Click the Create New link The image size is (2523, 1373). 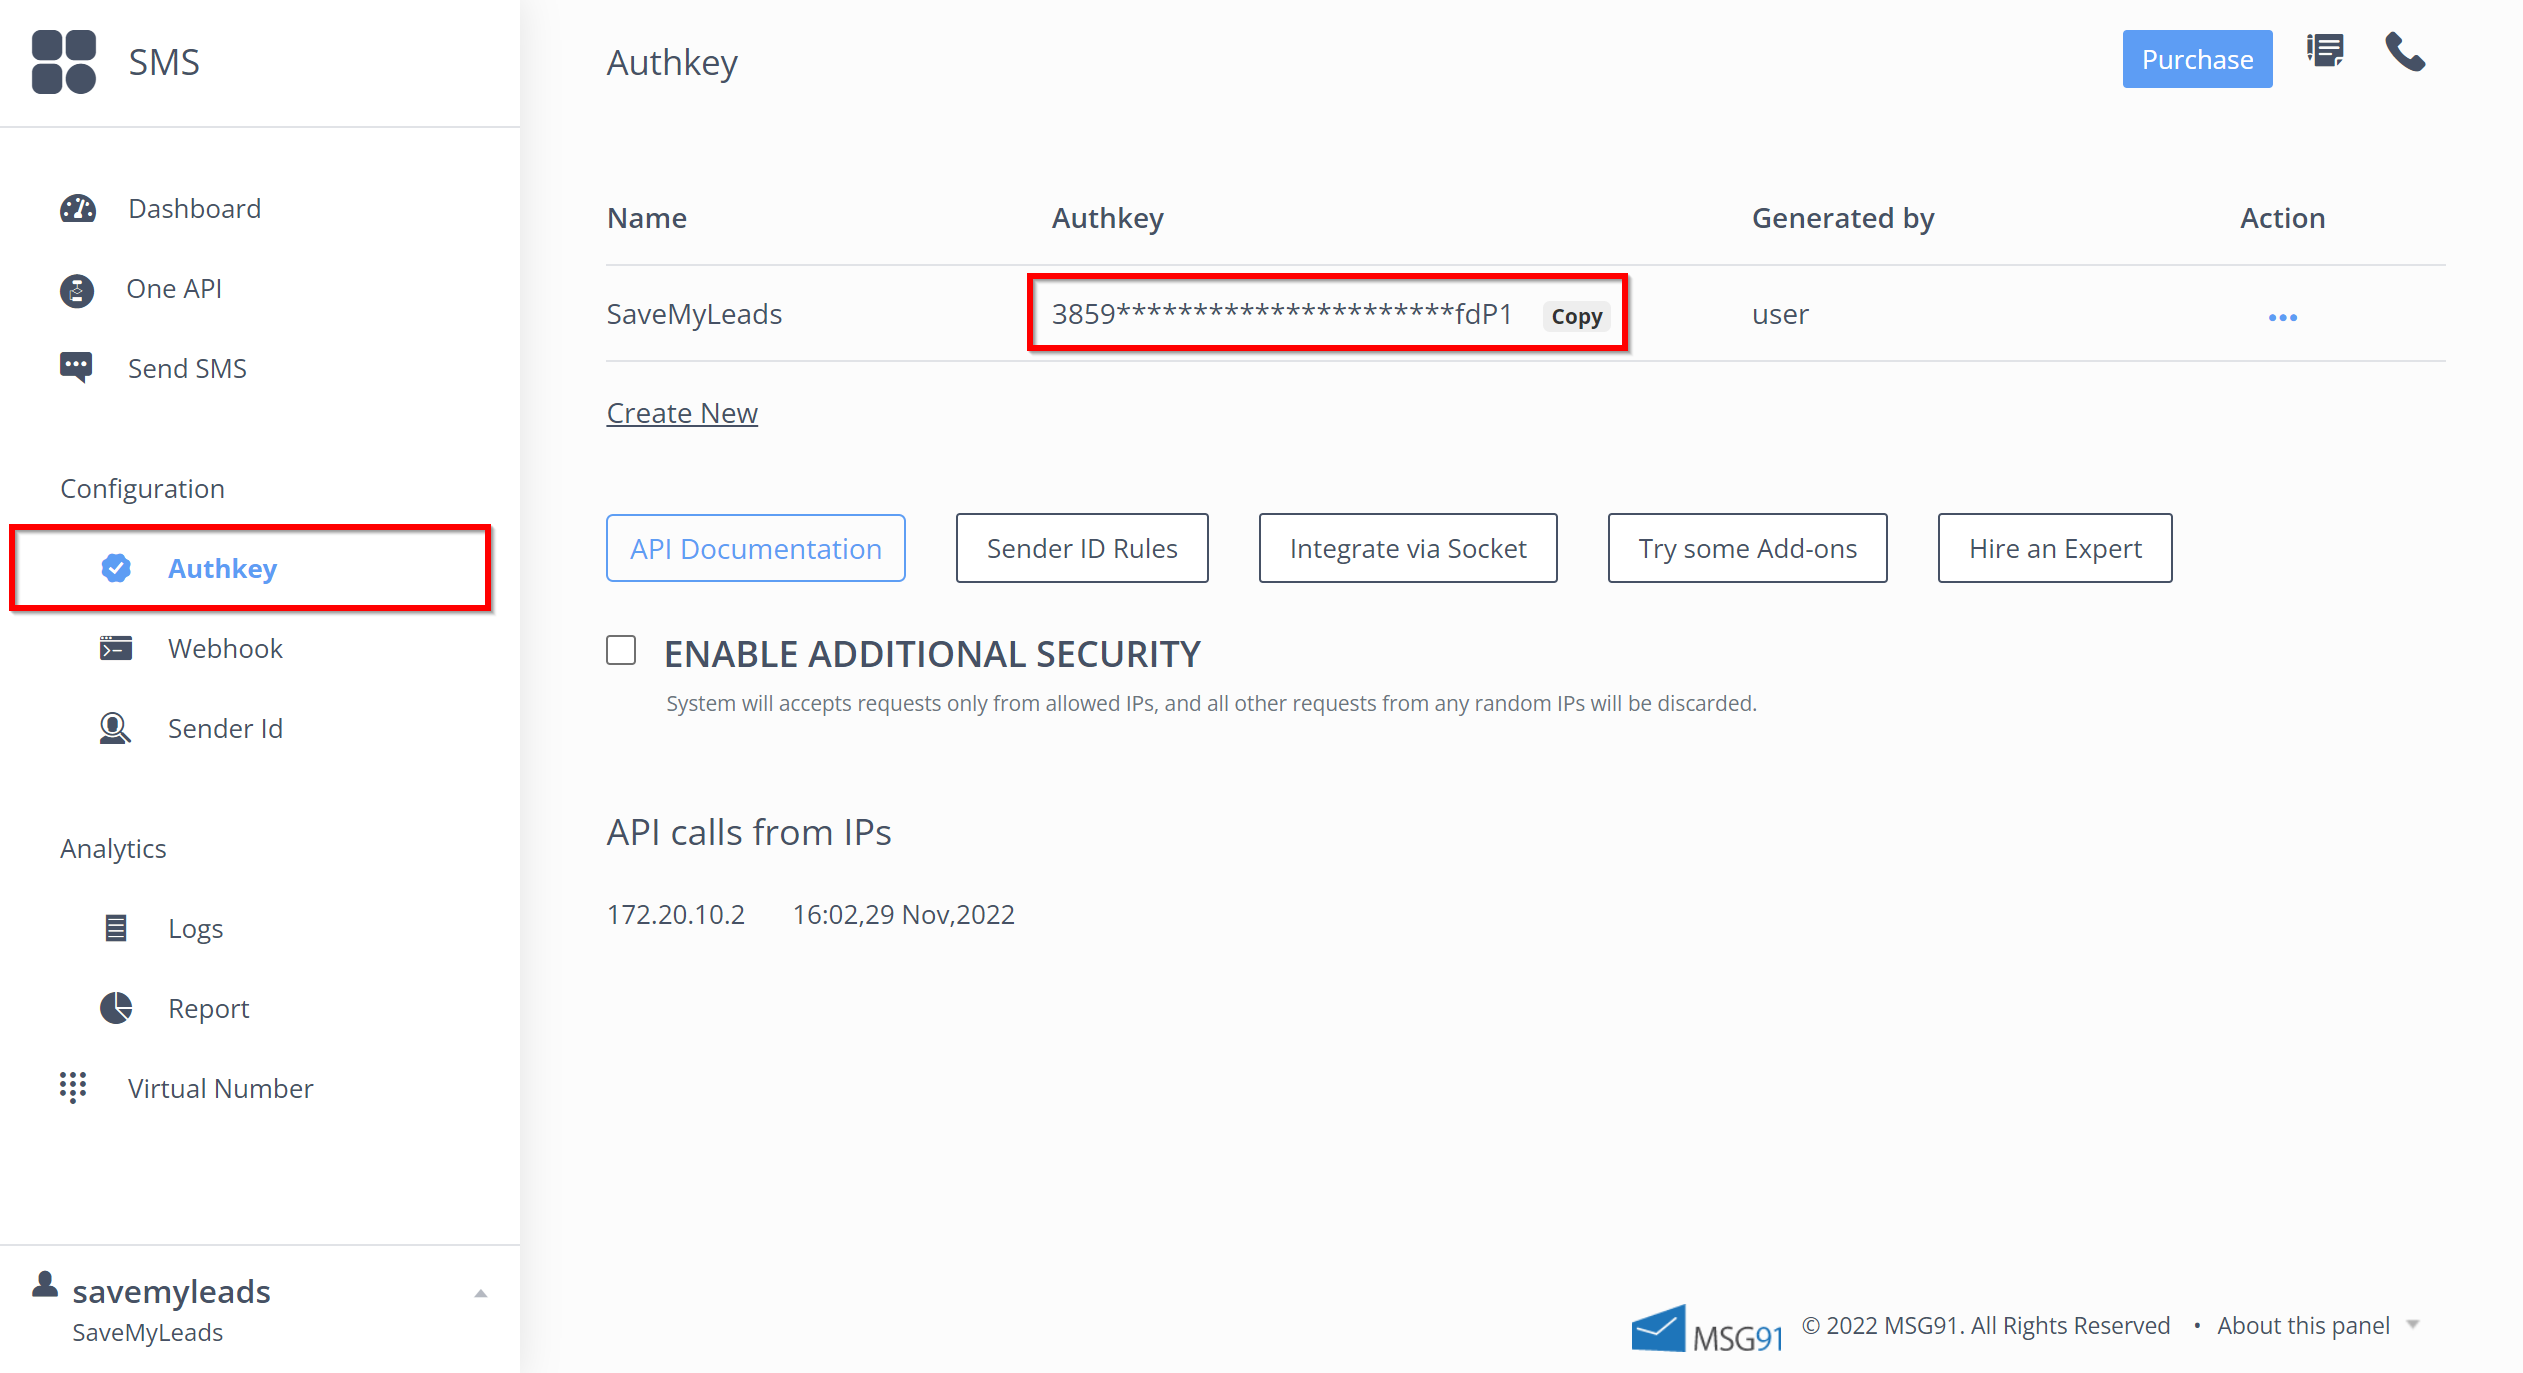click(682, 413)
